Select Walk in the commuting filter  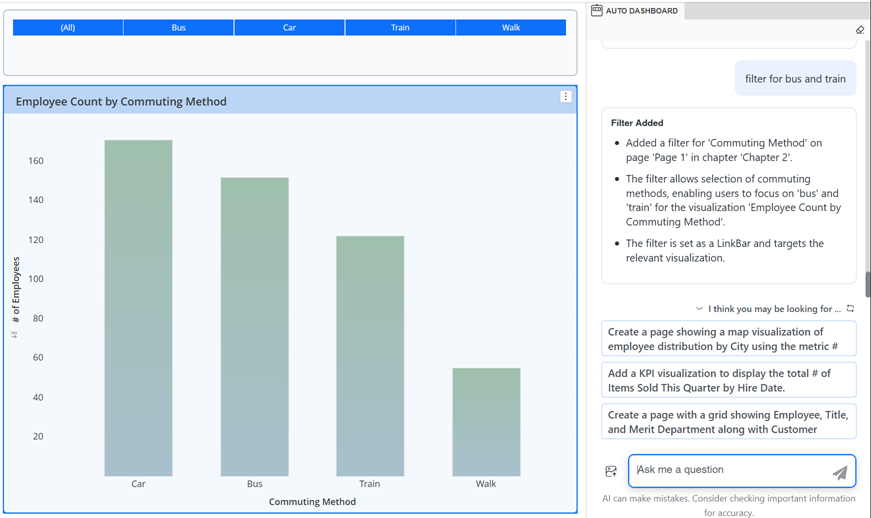pyautogui.click(x=511, y=28)
